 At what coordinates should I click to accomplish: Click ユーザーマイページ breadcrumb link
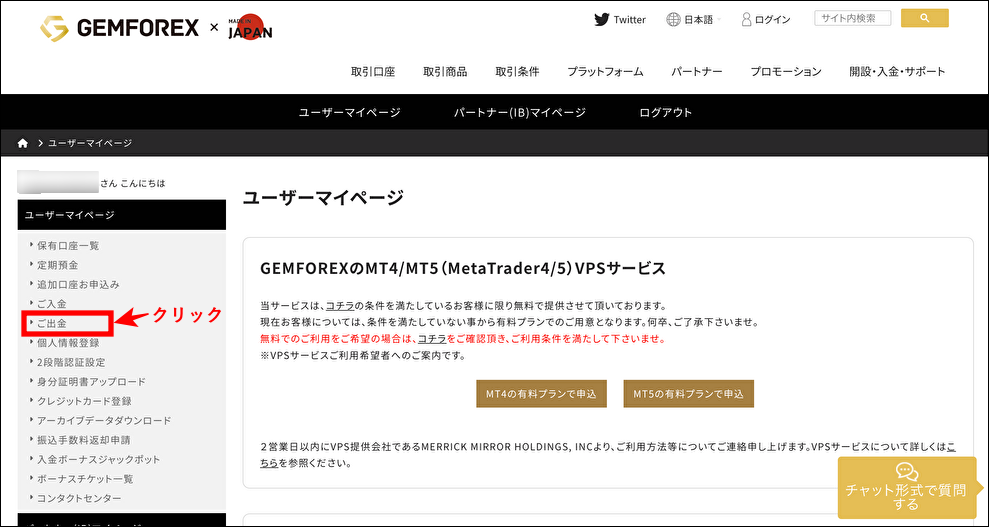tap(90, 143)
